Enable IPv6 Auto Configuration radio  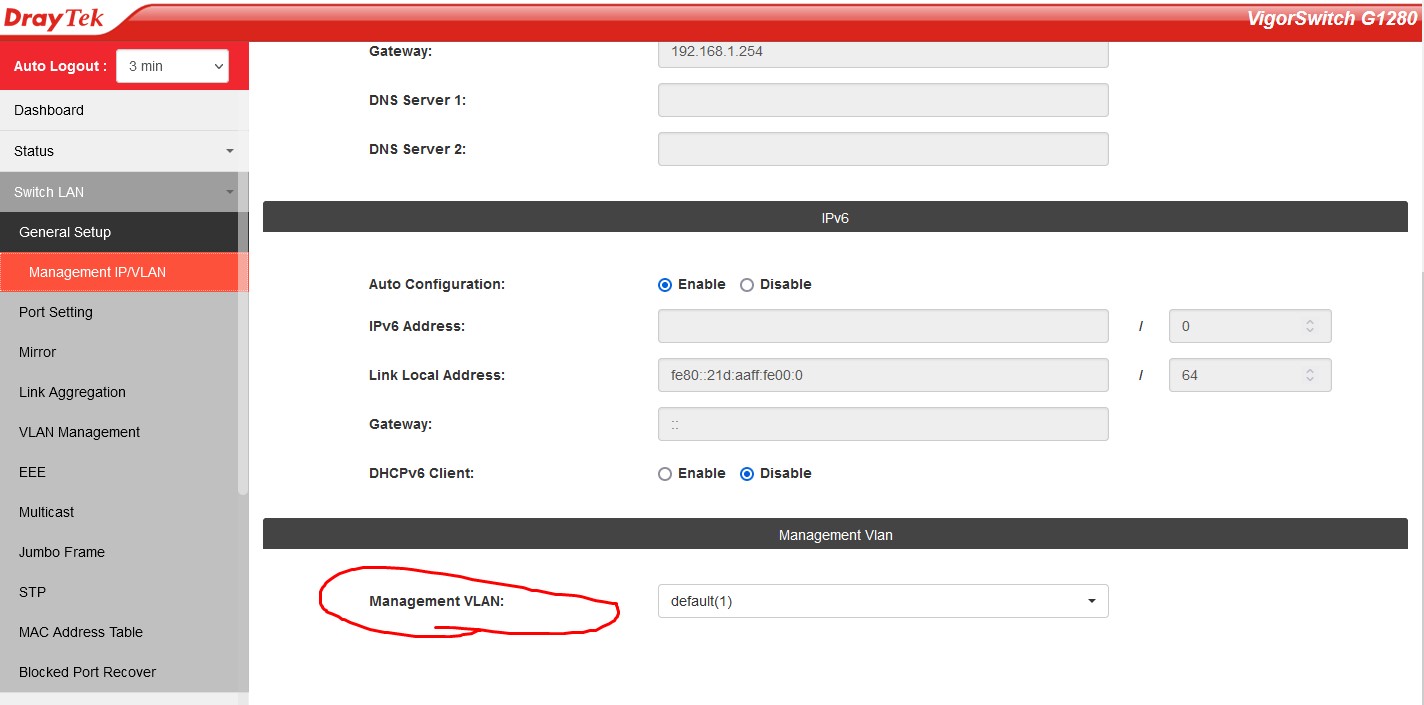pyautogui.click(x=665, y=285)
